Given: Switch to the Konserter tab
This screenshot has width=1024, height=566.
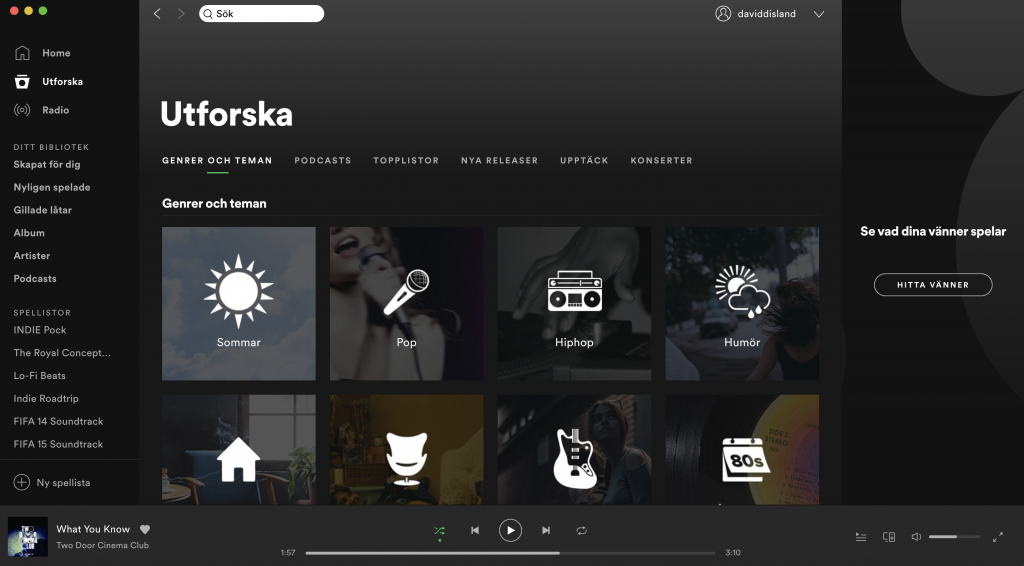Looking at the screenshot, I should [x=662, y=161].
